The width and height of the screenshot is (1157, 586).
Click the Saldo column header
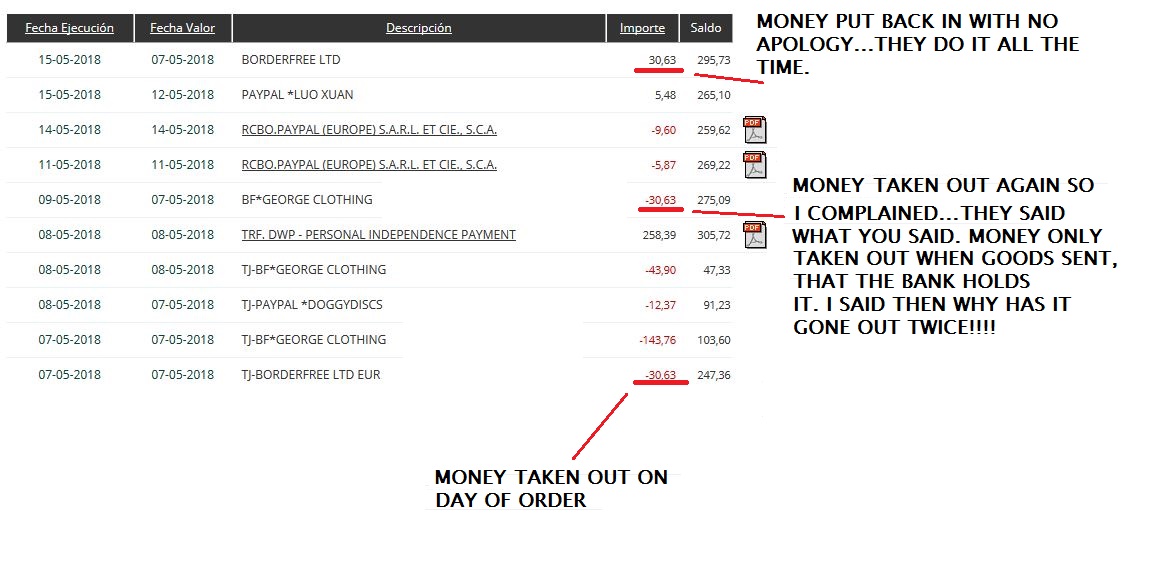[x=705, y=28]
